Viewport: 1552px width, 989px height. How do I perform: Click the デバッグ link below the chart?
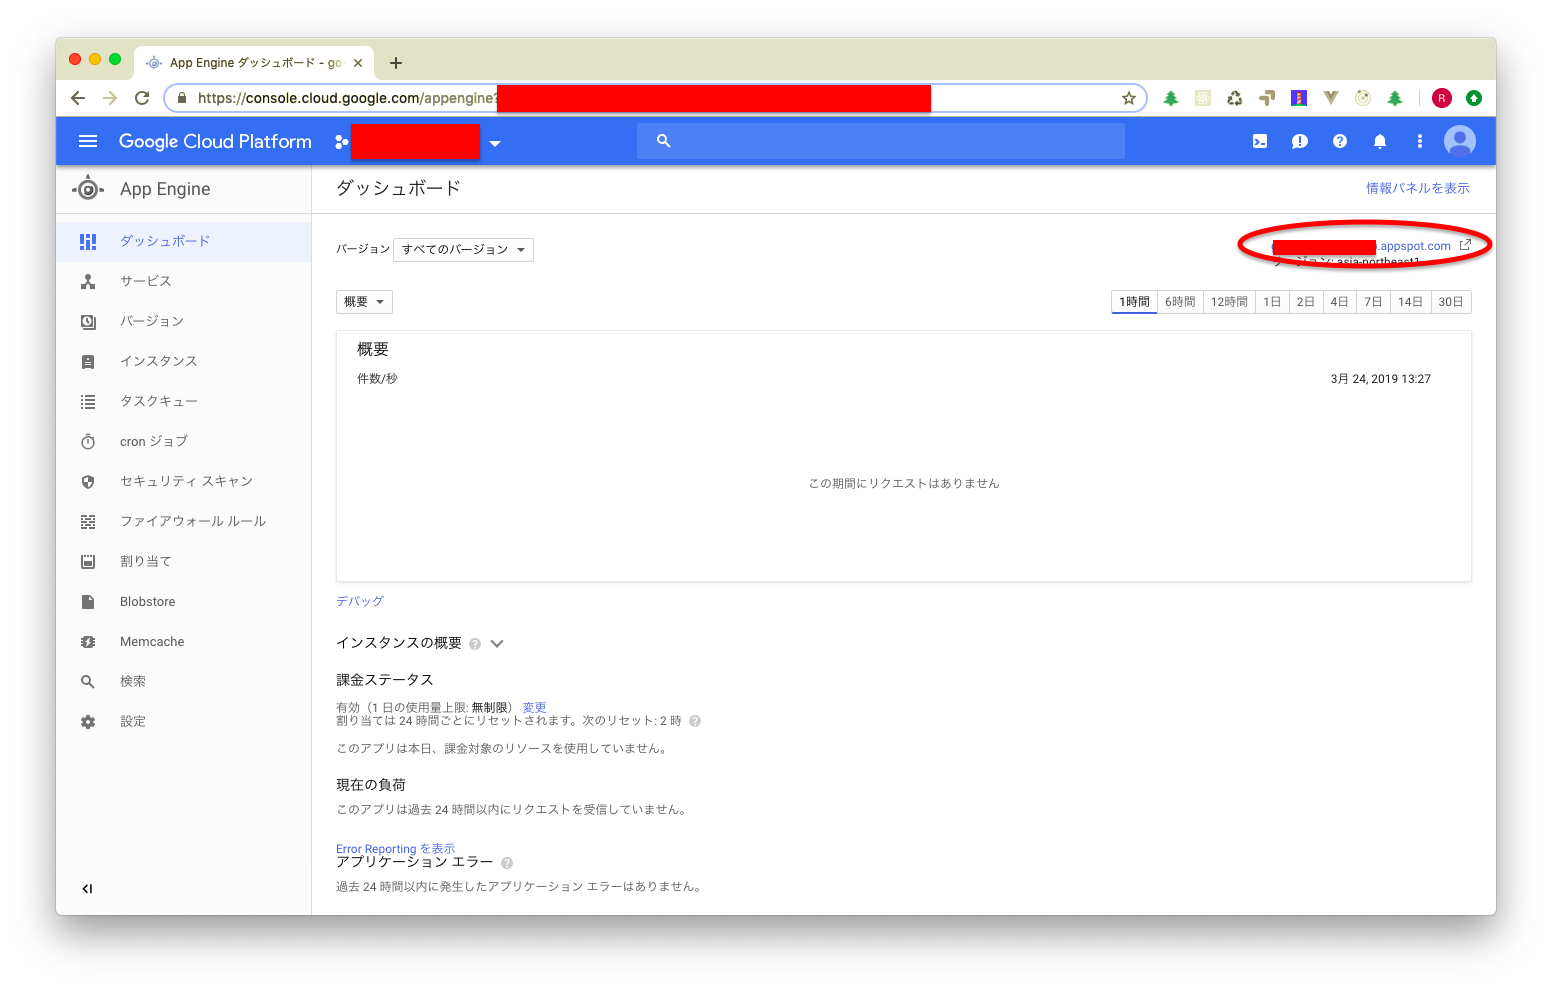(x=359, y=600)
